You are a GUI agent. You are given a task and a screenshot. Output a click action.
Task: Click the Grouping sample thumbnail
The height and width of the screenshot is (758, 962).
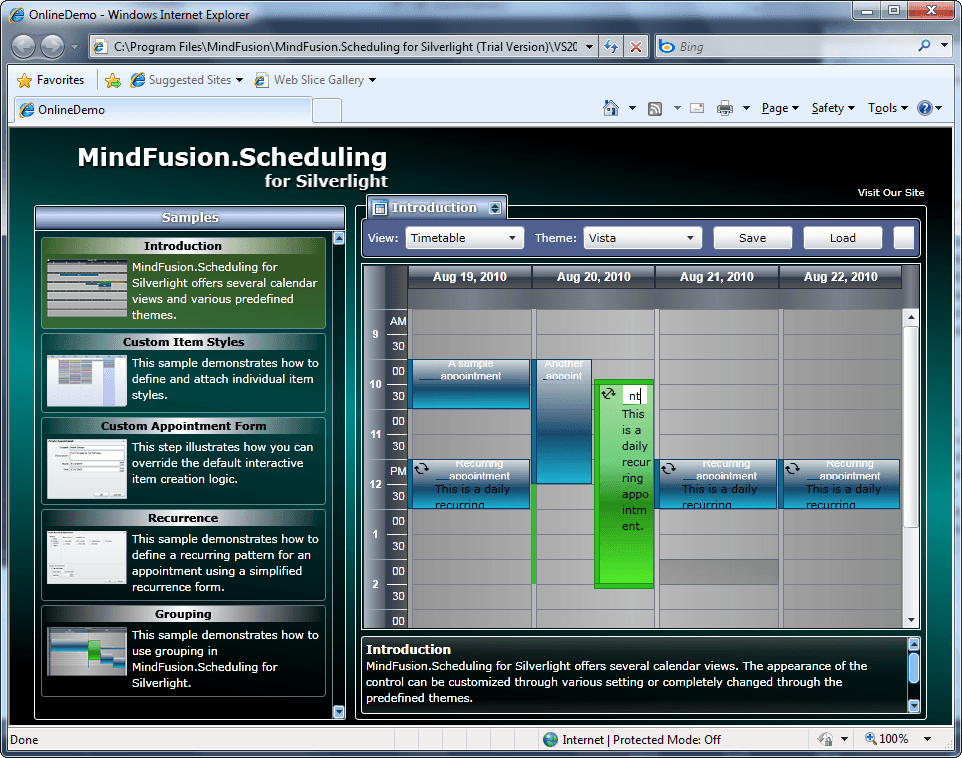click(x=87, y=651)
